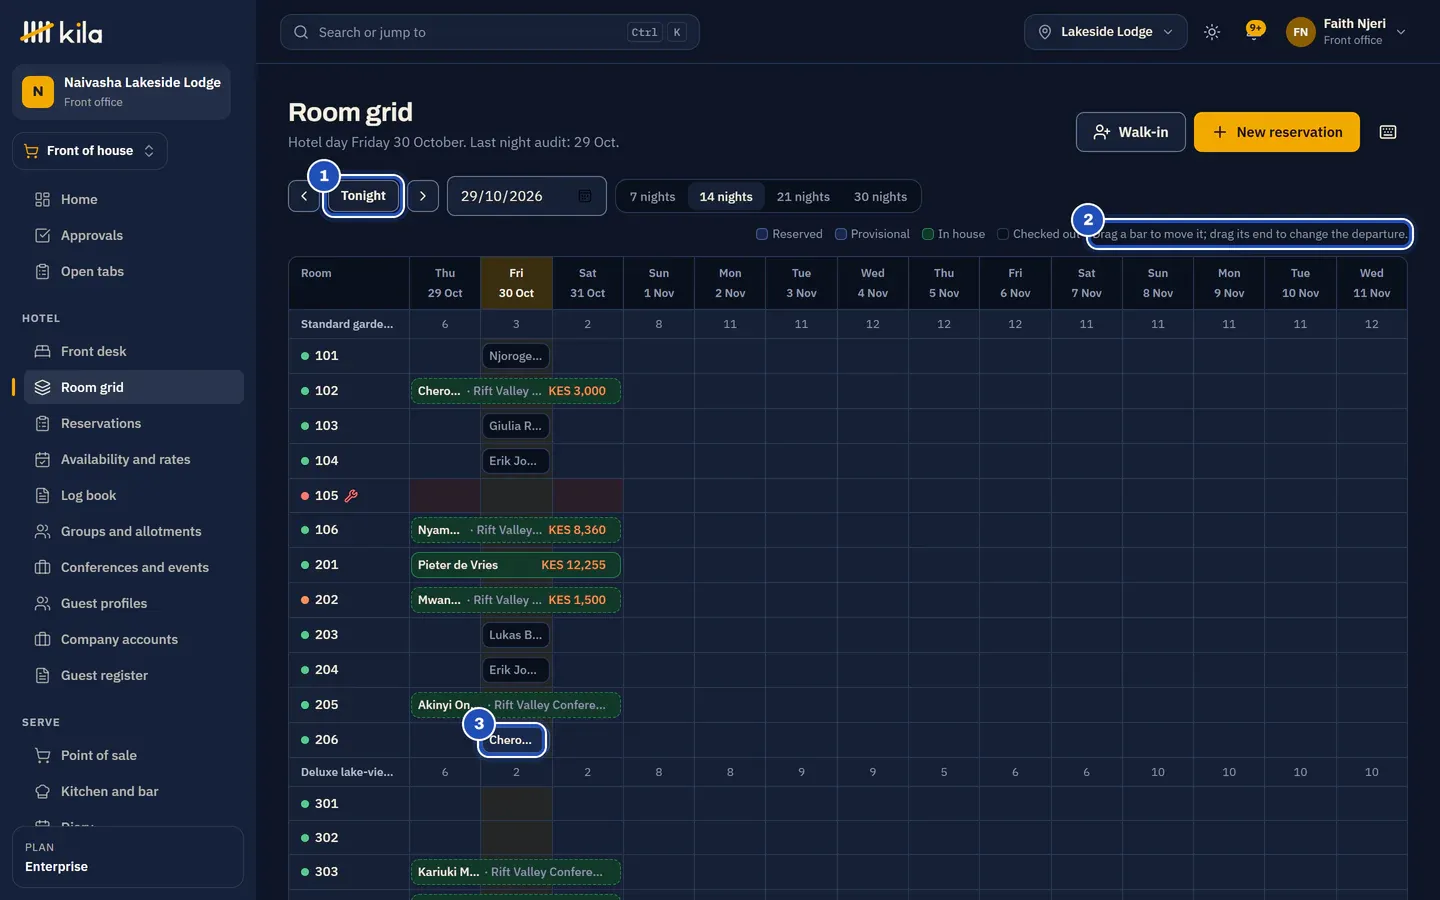Screen dimensions: 1440x900
Task: Open Availability and rates
Action: pyautogui.click(x=134, y=460)
